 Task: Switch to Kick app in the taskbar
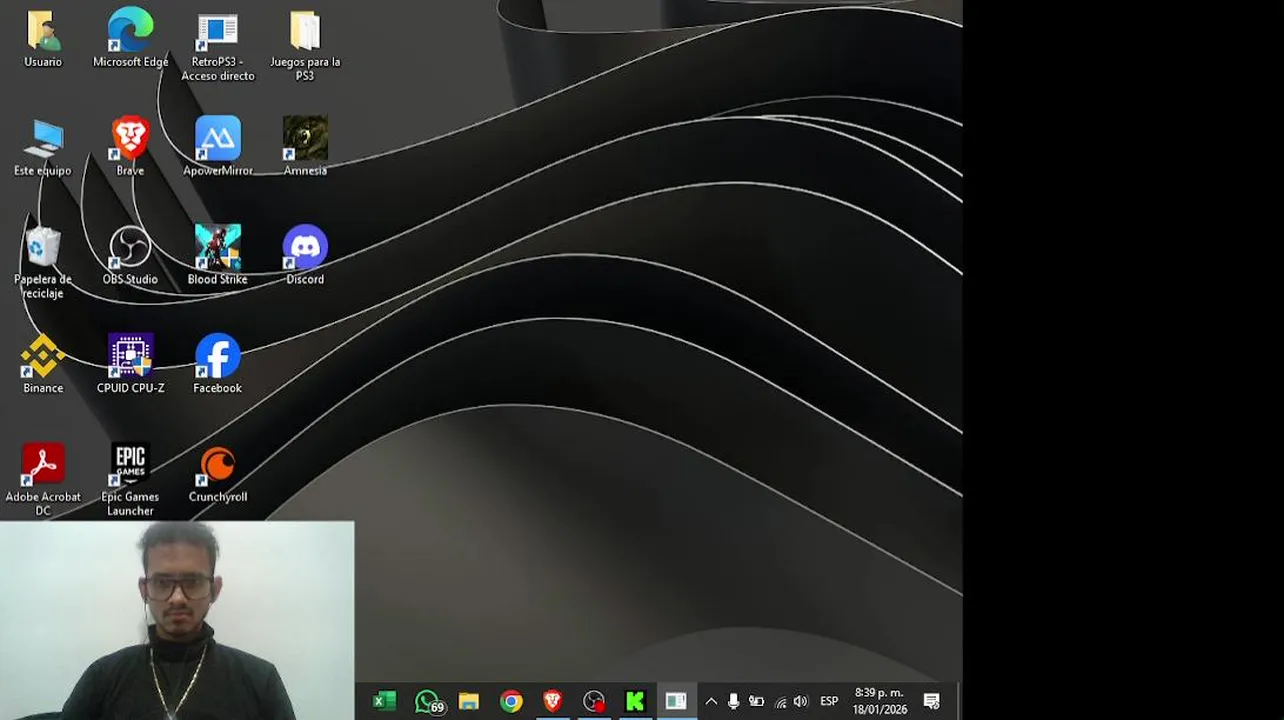point(635,702)
